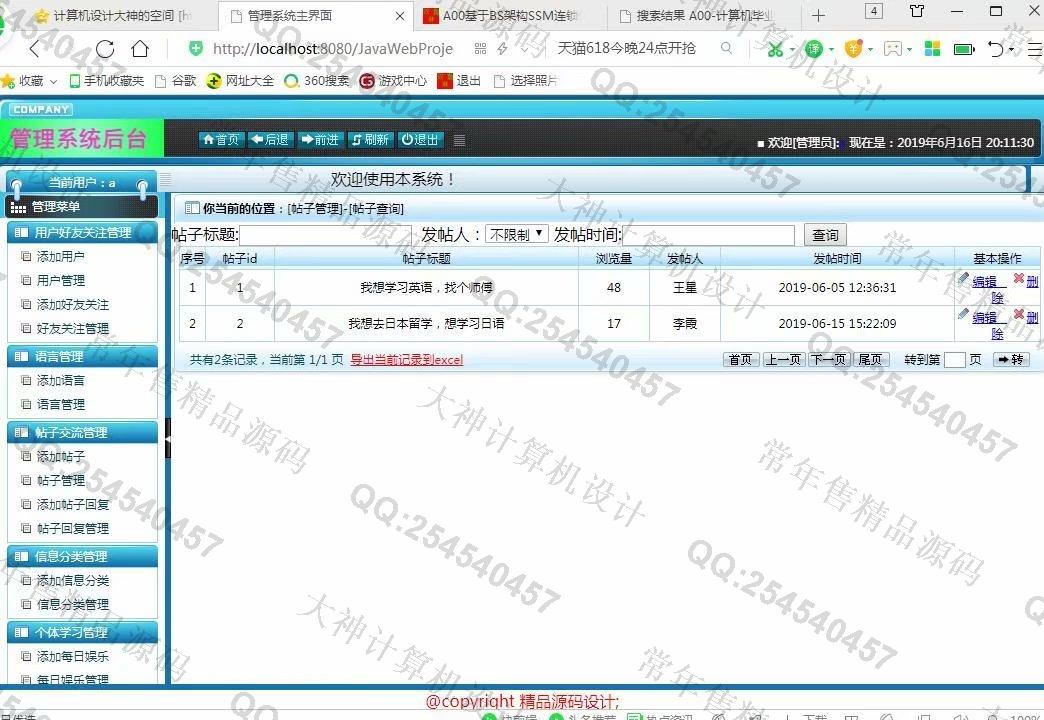Screen dimensions: 1044x720
Task: Click the 查询 search button
Action: [825, 235]
